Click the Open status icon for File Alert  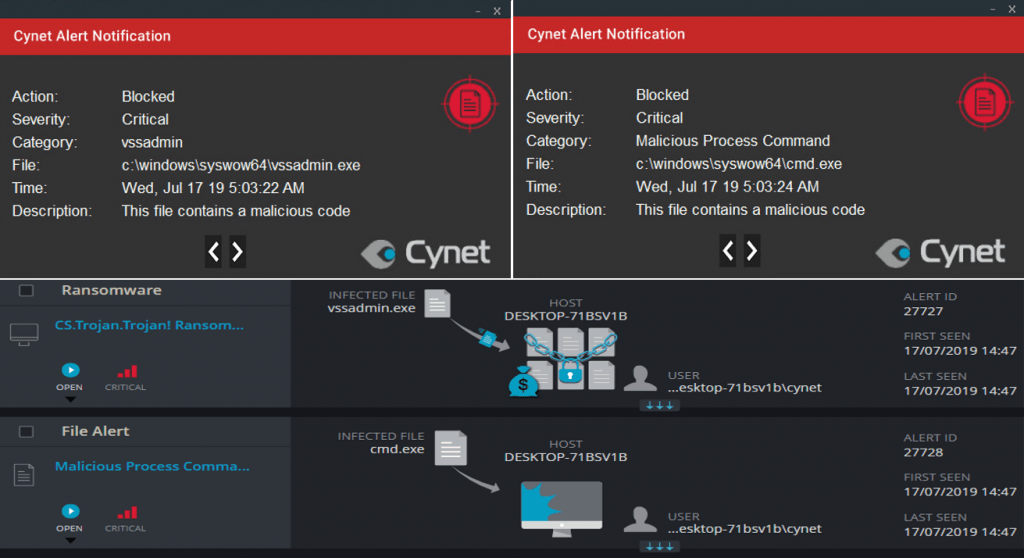coord(70,511)
